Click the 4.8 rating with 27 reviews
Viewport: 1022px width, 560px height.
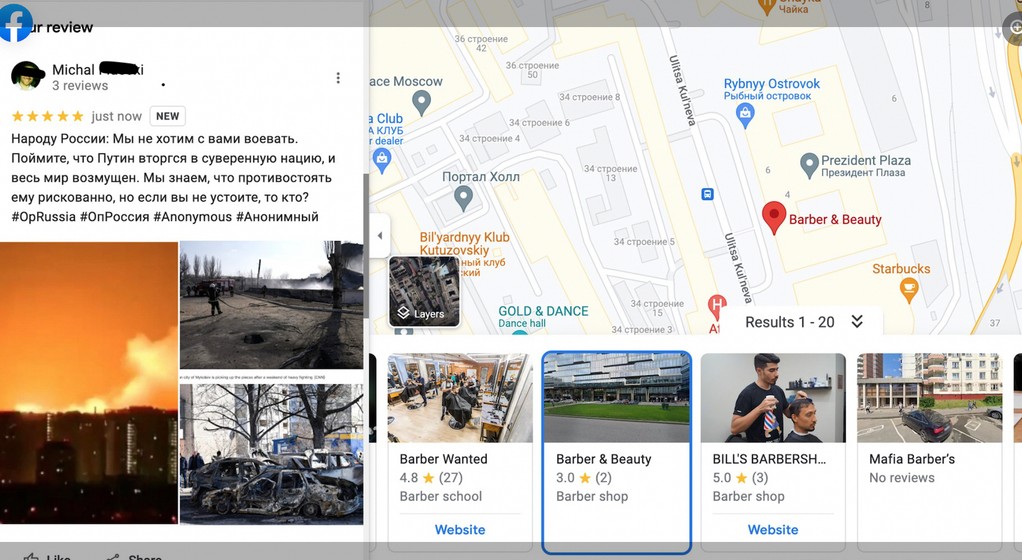[431, 478]
